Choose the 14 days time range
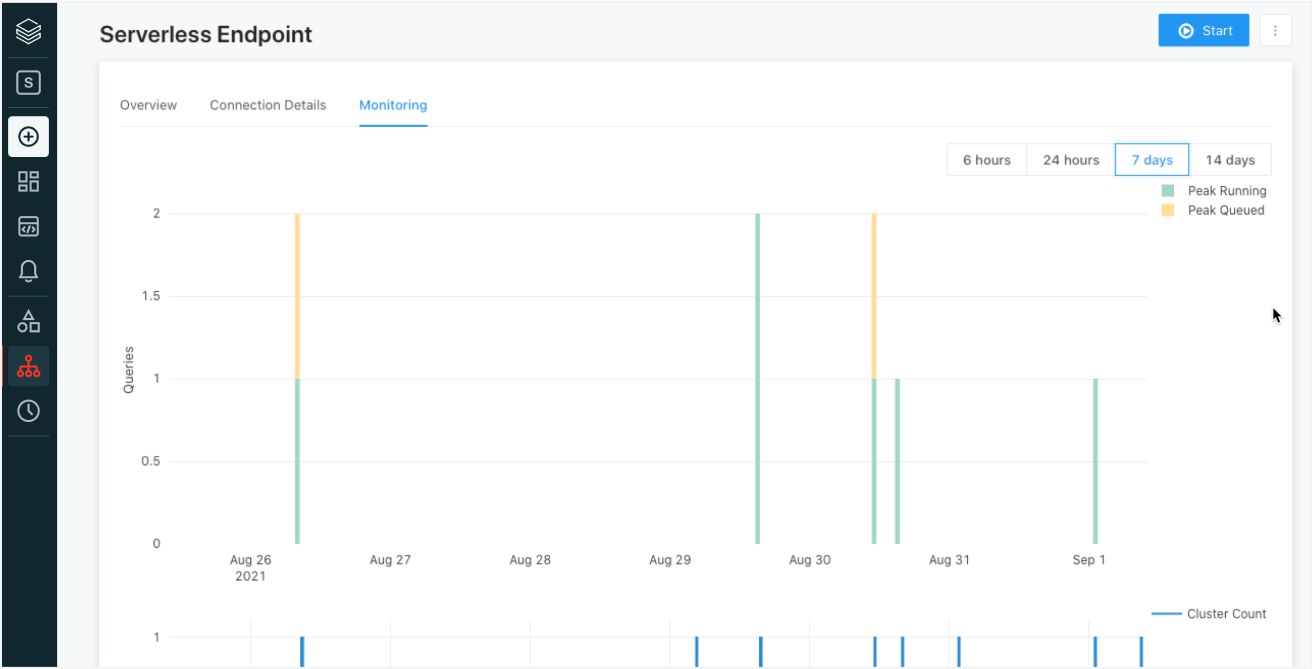Screen dimensions: 1312x669 [x=1229, y=160]
